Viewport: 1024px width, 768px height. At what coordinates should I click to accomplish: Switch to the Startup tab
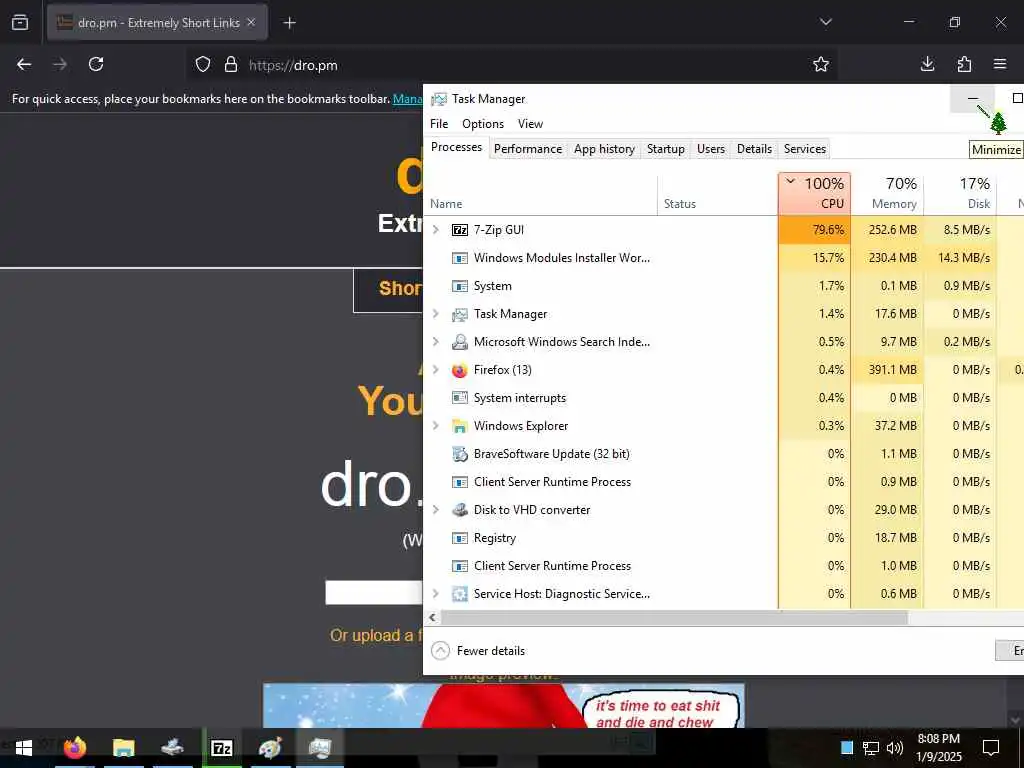click(665, 149)
